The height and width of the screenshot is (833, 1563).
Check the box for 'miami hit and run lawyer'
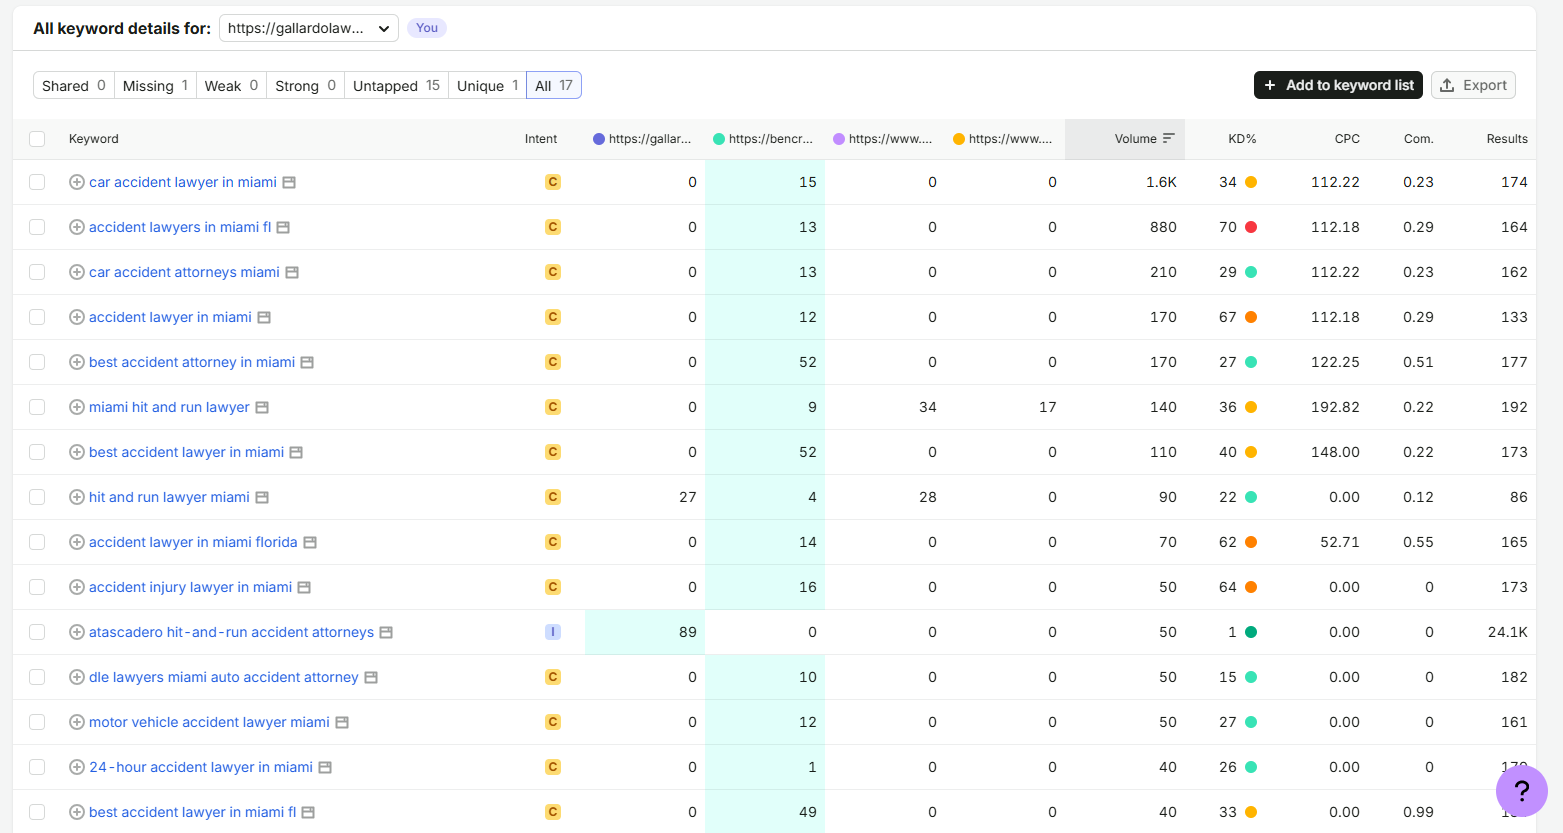pos(37,407)
